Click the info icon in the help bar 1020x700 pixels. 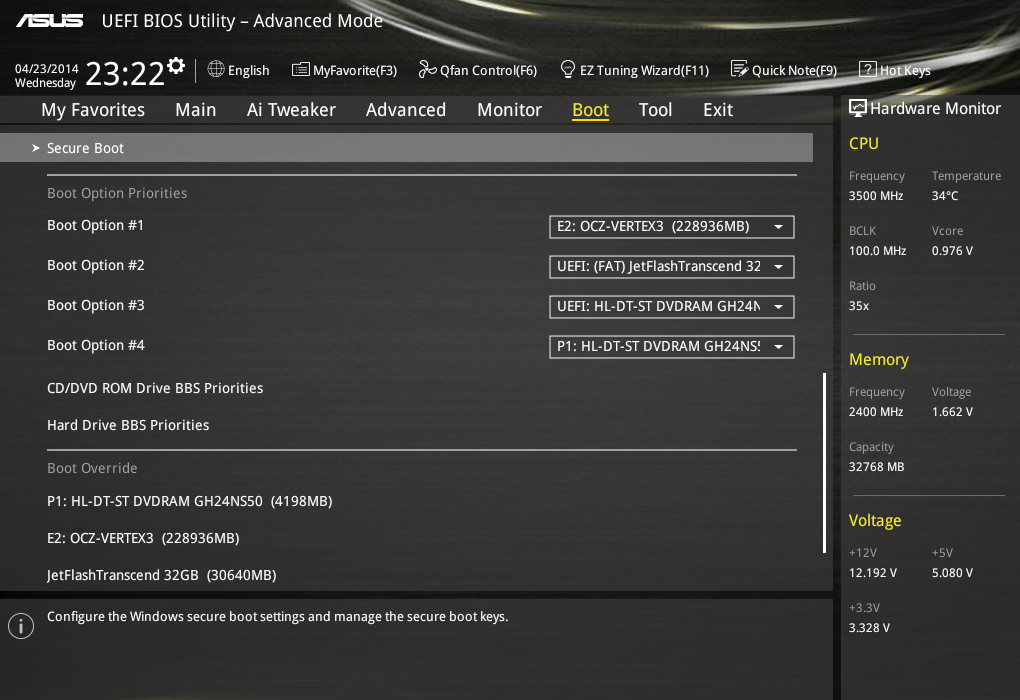point(21,626)
